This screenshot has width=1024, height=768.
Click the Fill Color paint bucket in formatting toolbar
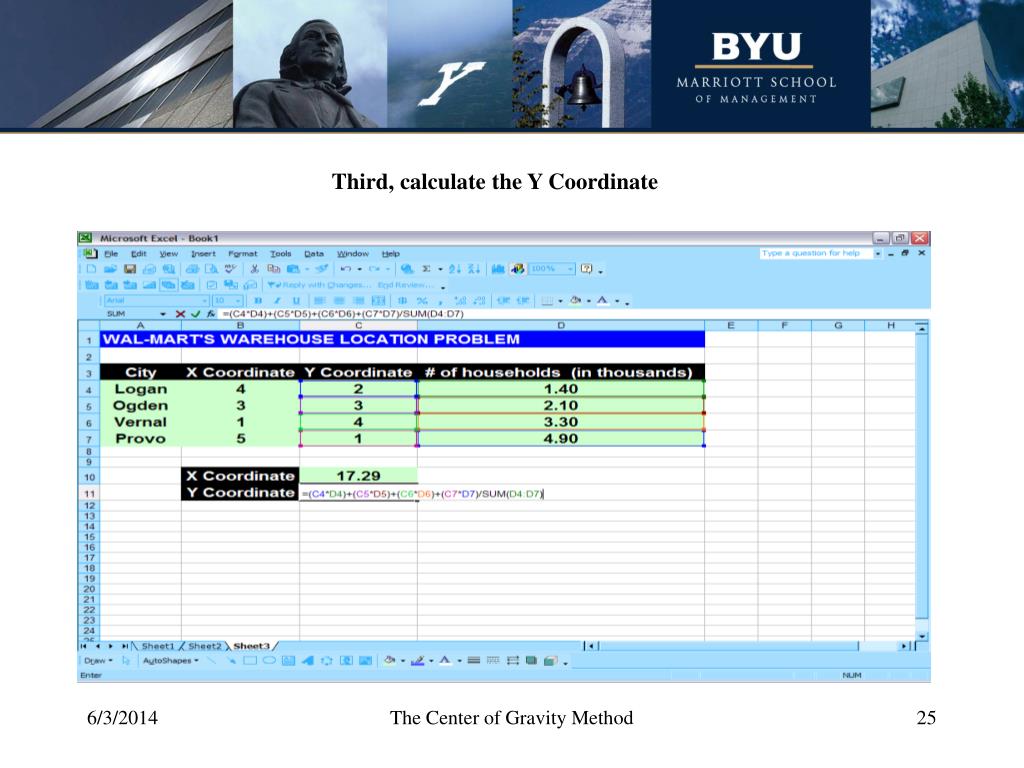tap(575, 301)
